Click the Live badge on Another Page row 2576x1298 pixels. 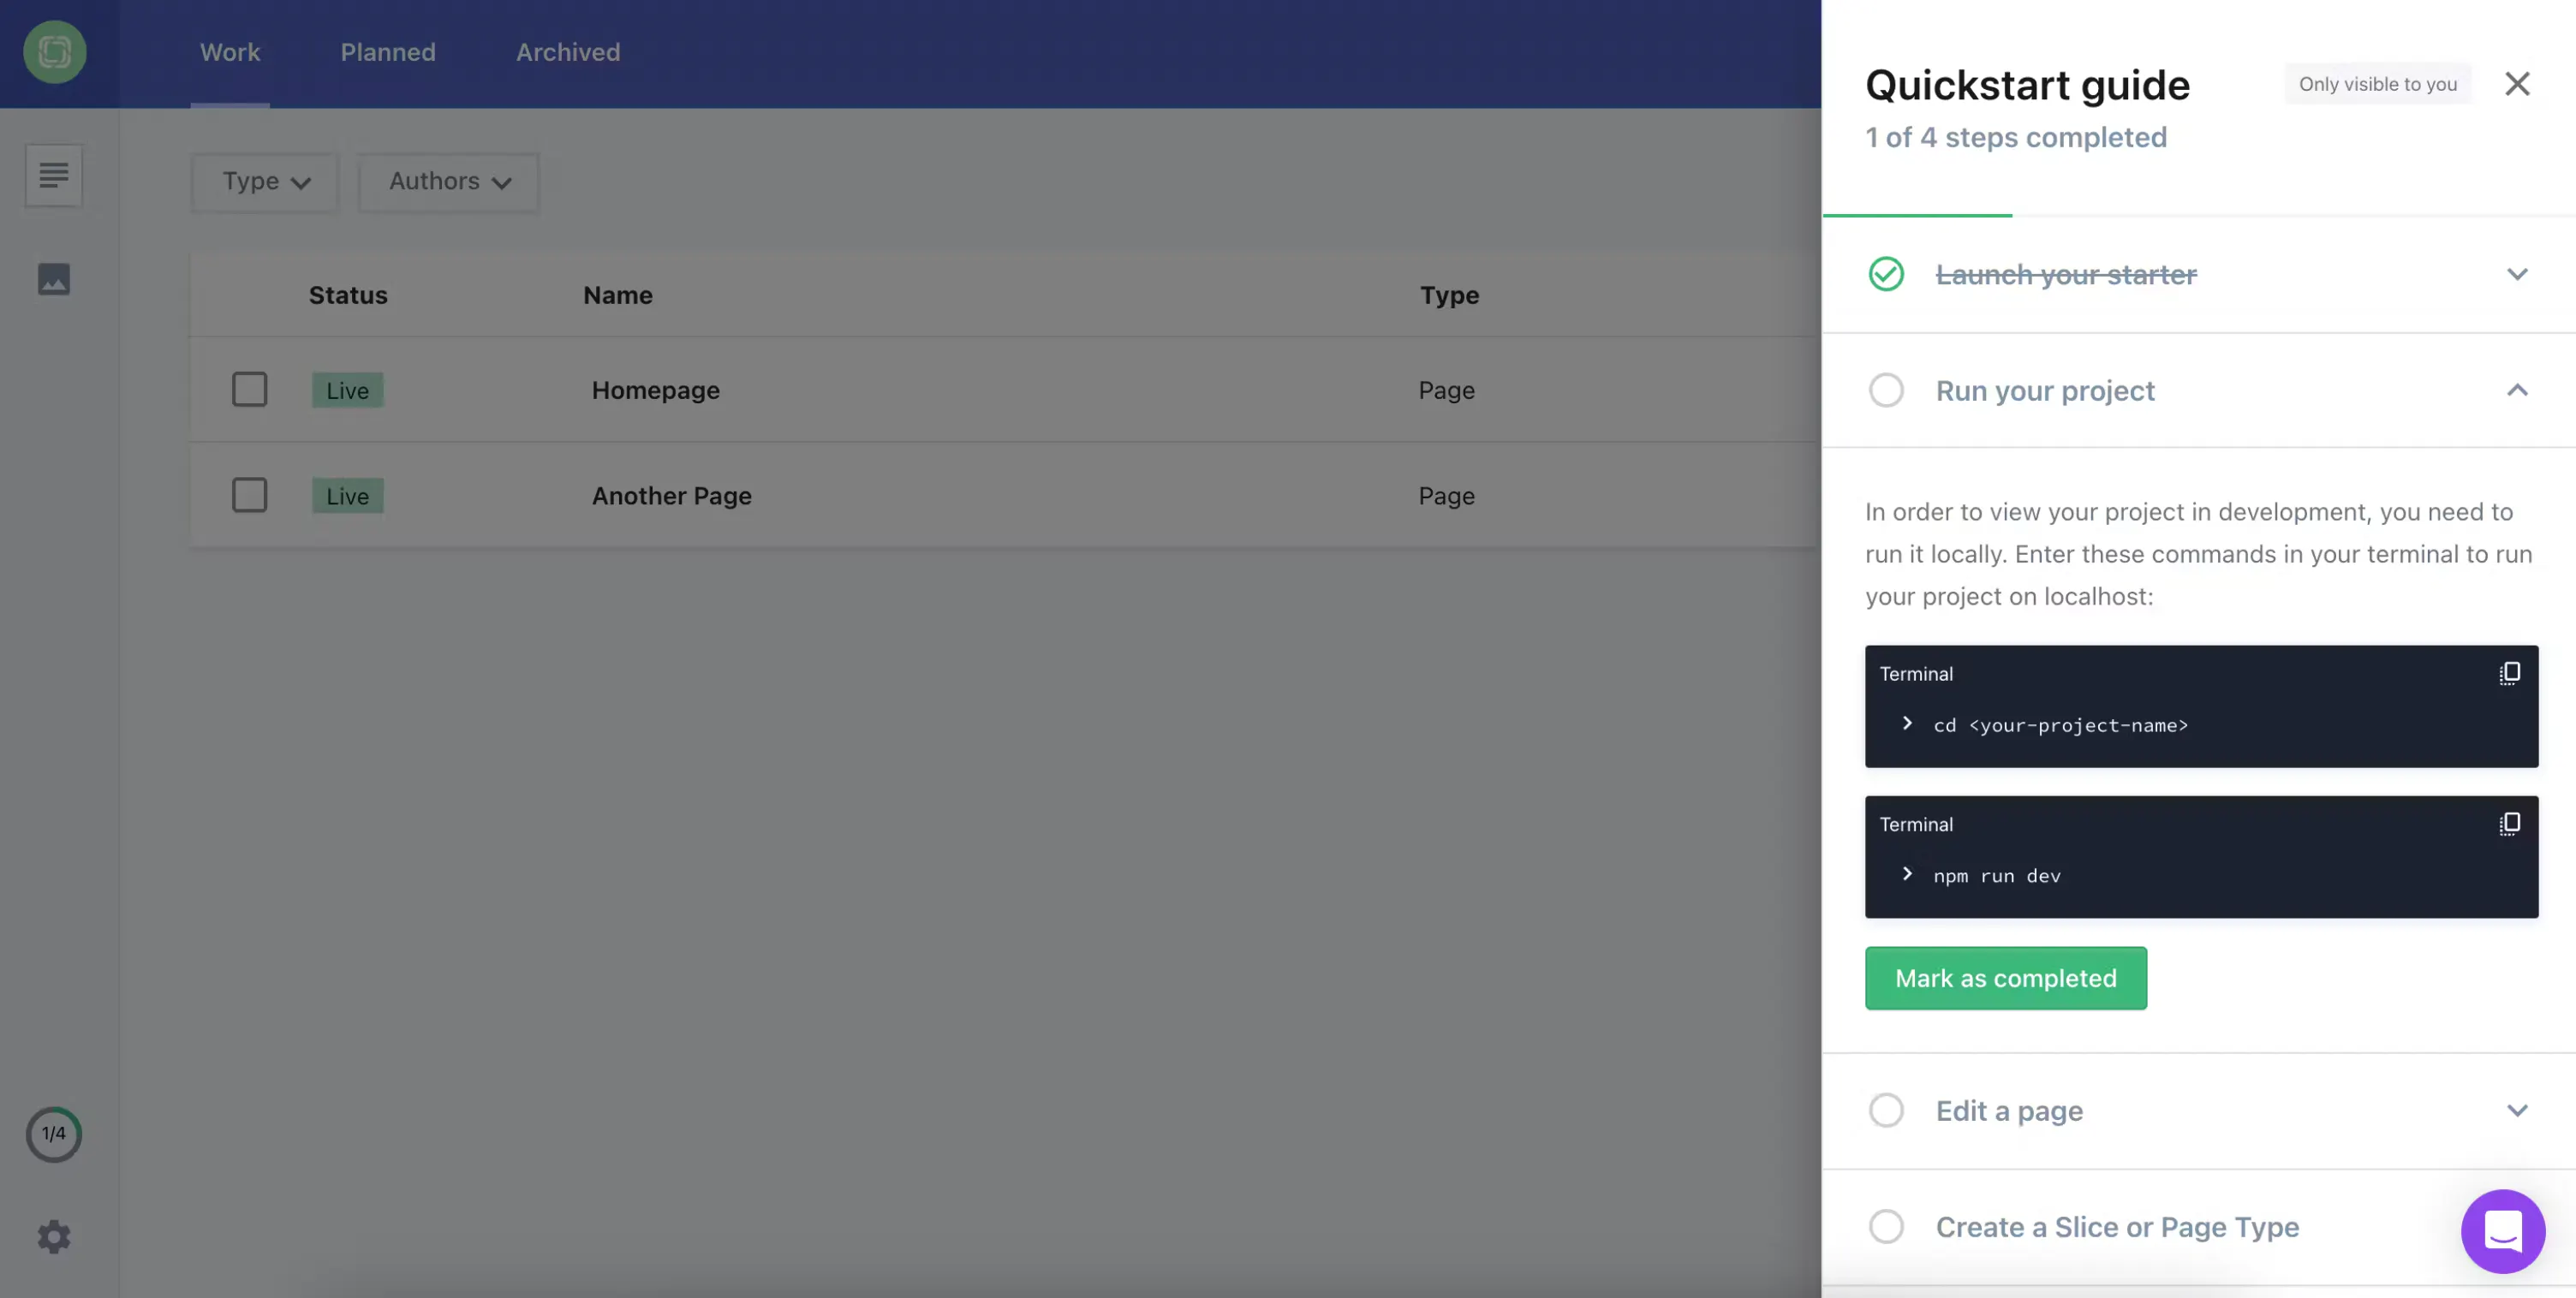click(347, 496)
